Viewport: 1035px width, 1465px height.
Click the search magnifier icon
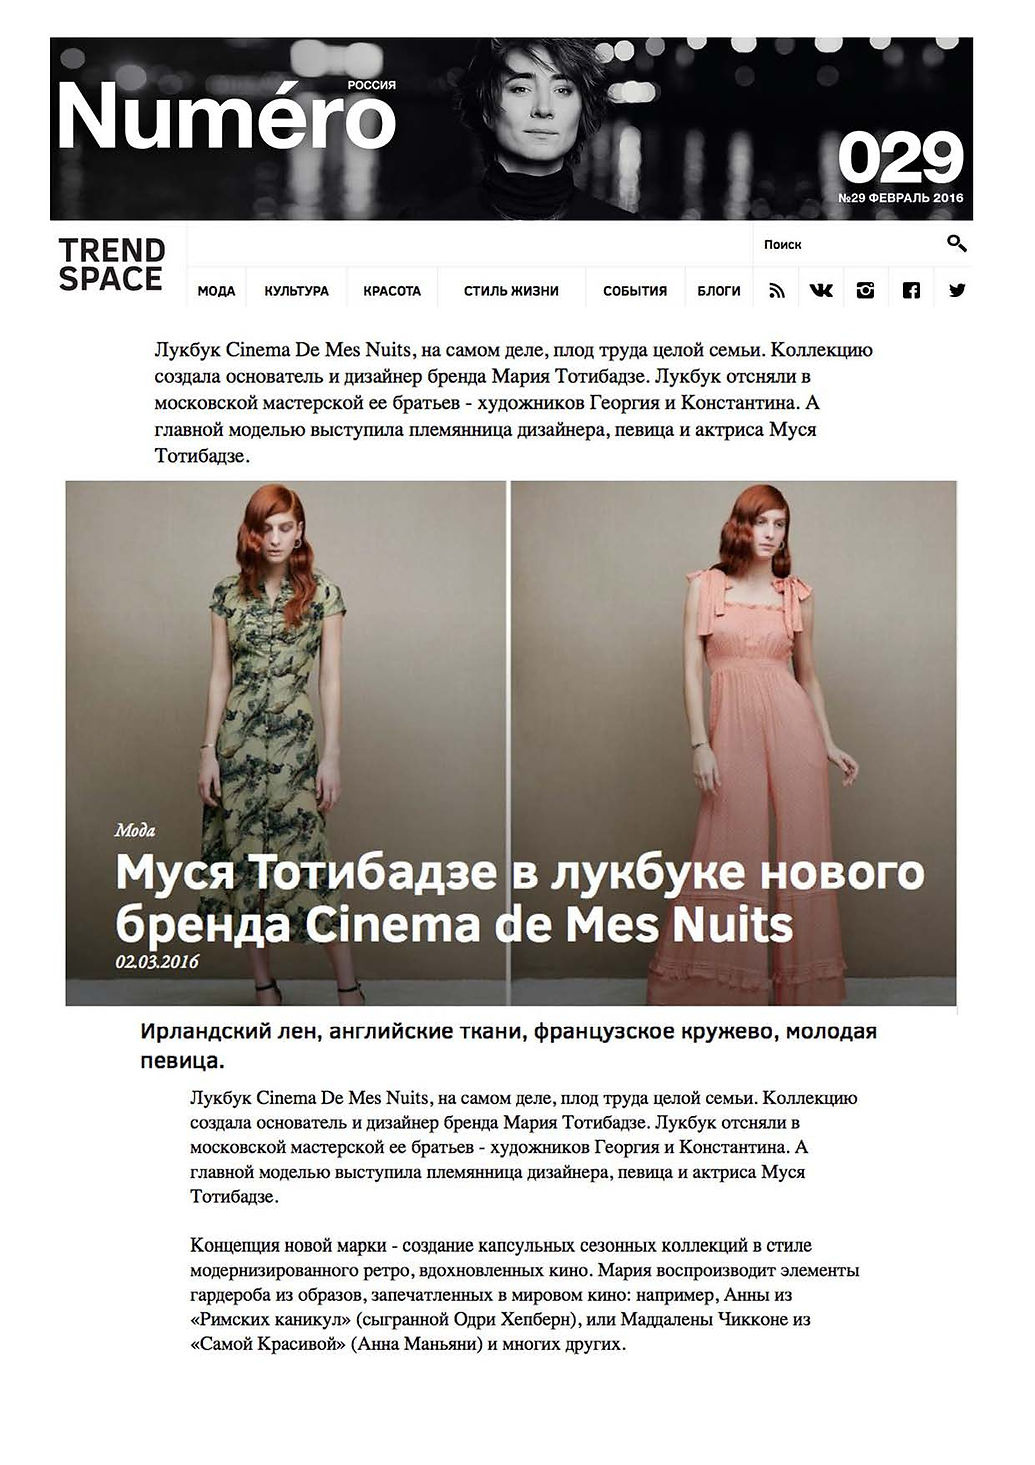956,243
